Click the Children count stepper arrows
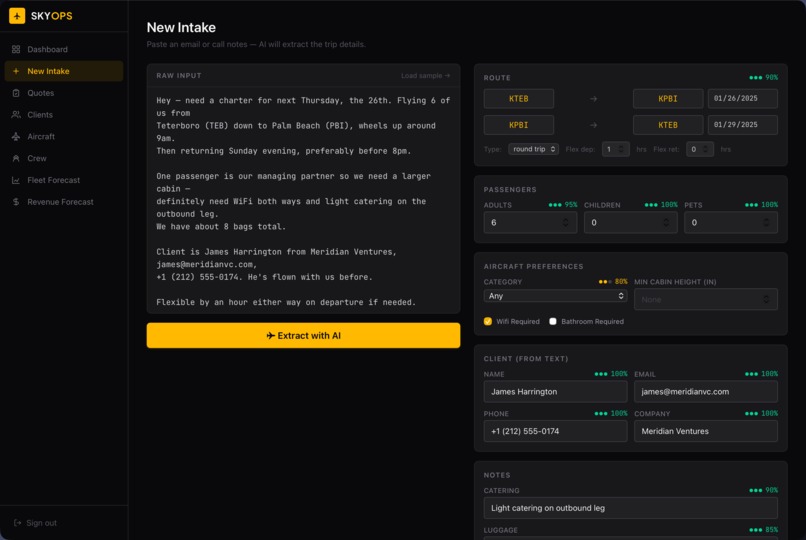 click(666, 222)
